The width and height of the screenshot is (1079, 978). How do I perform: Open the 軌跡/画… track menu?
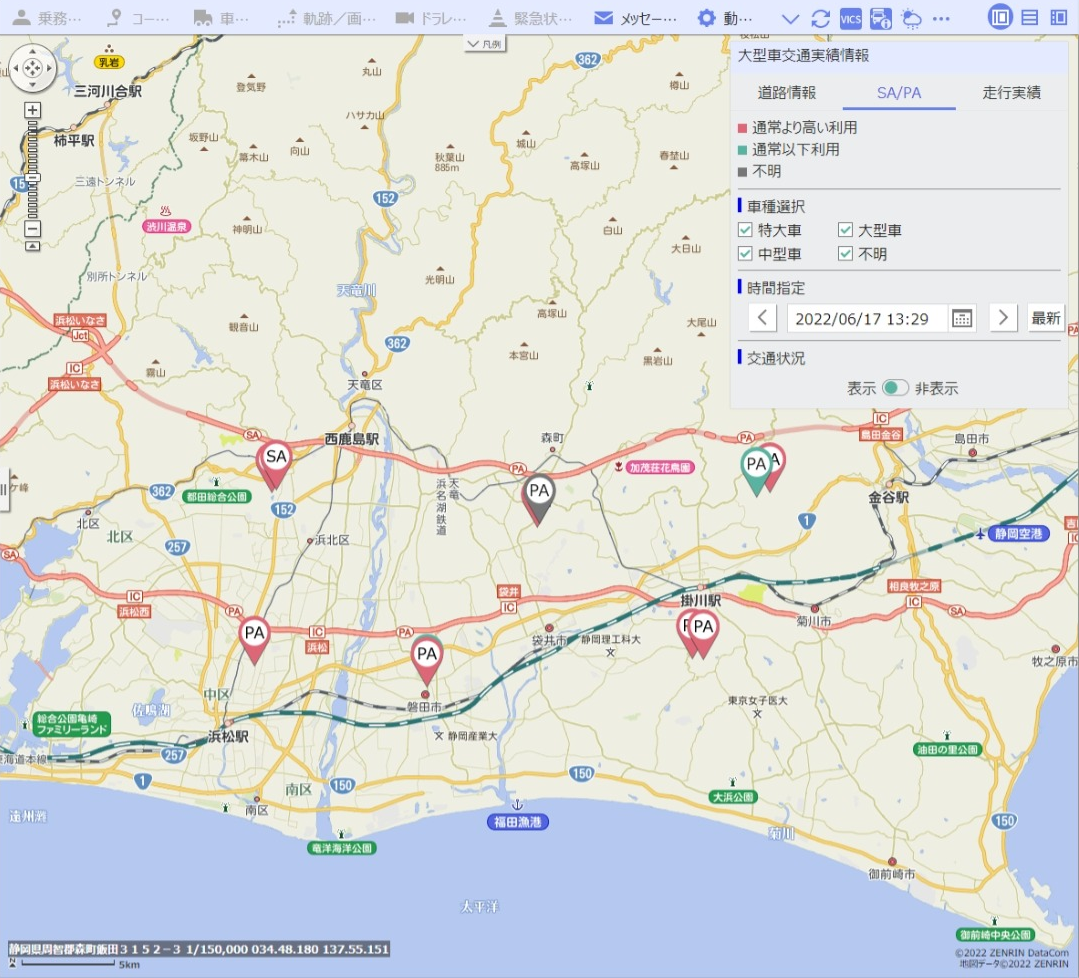click(326, 18)
